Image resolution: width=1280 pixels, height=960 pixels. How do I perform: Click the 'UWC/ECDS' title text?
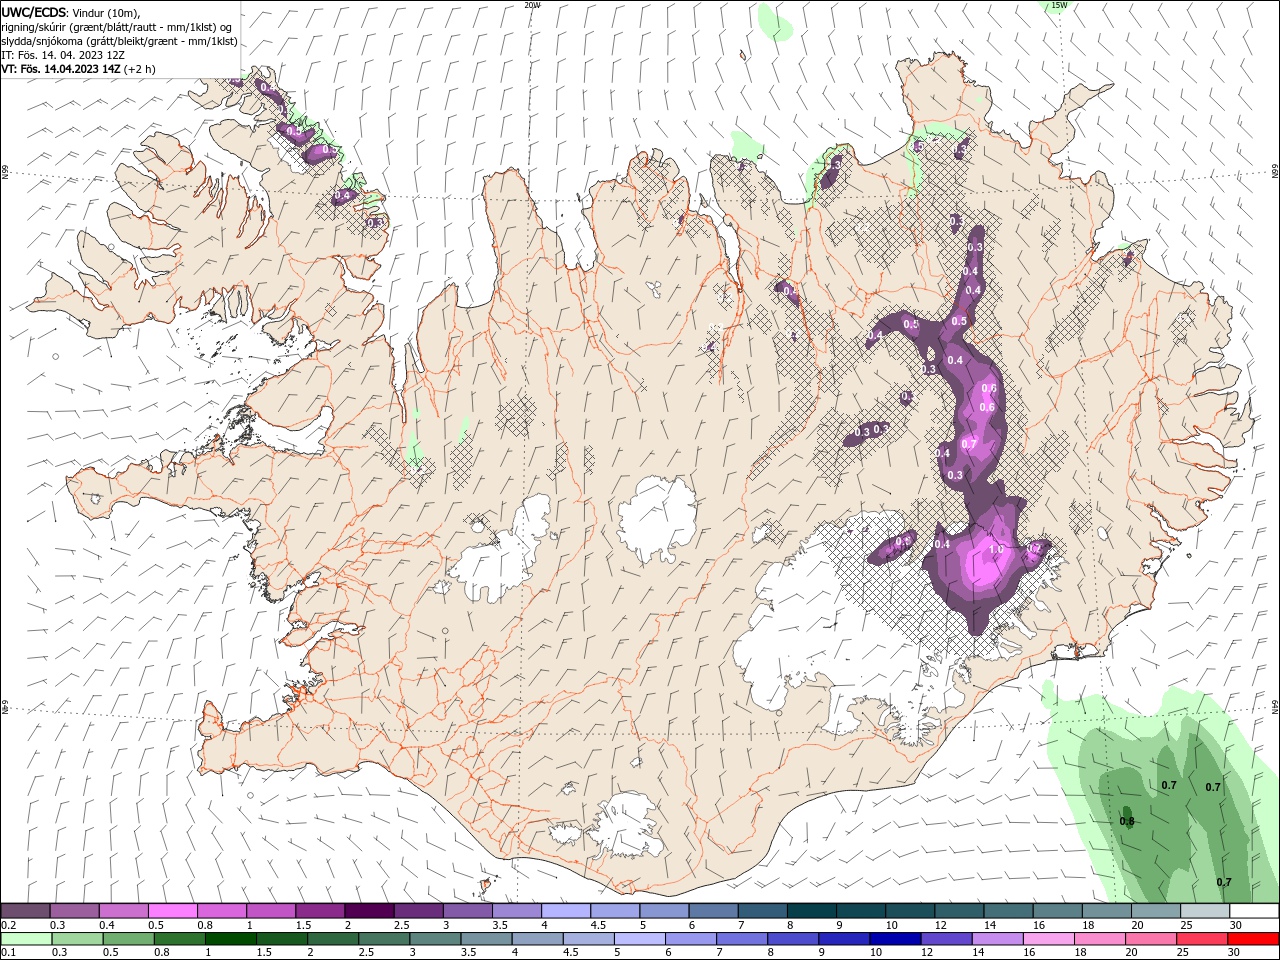34,11
